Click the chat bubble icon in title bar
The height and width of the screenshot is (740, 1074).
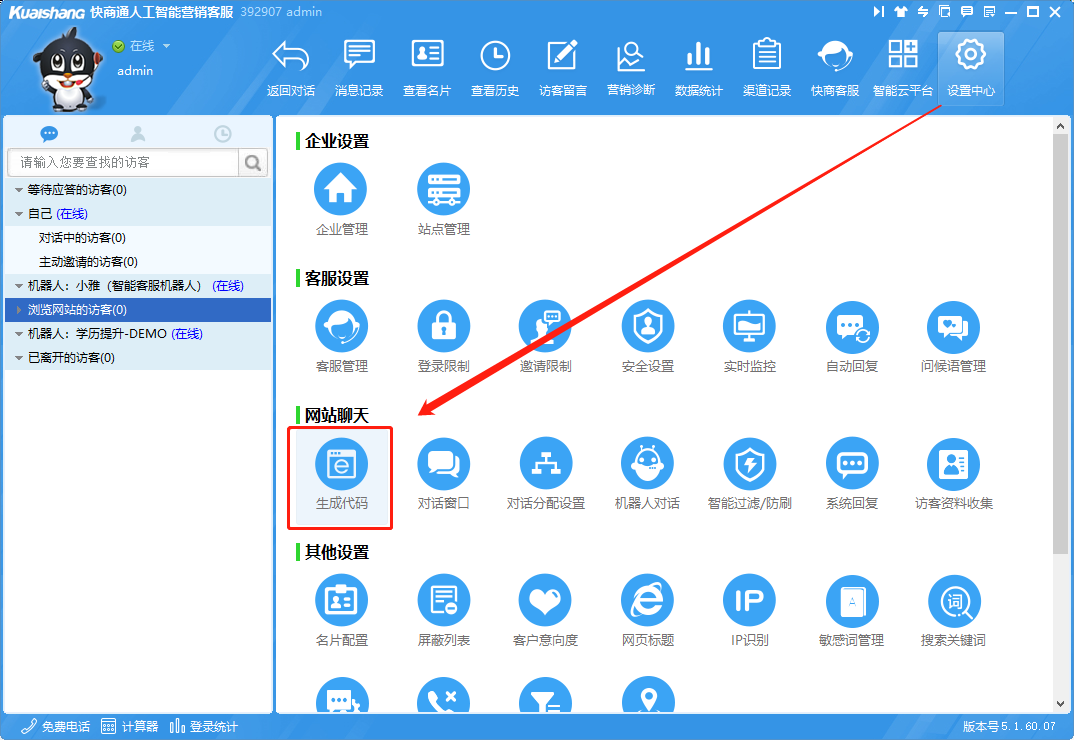point(966,12)
